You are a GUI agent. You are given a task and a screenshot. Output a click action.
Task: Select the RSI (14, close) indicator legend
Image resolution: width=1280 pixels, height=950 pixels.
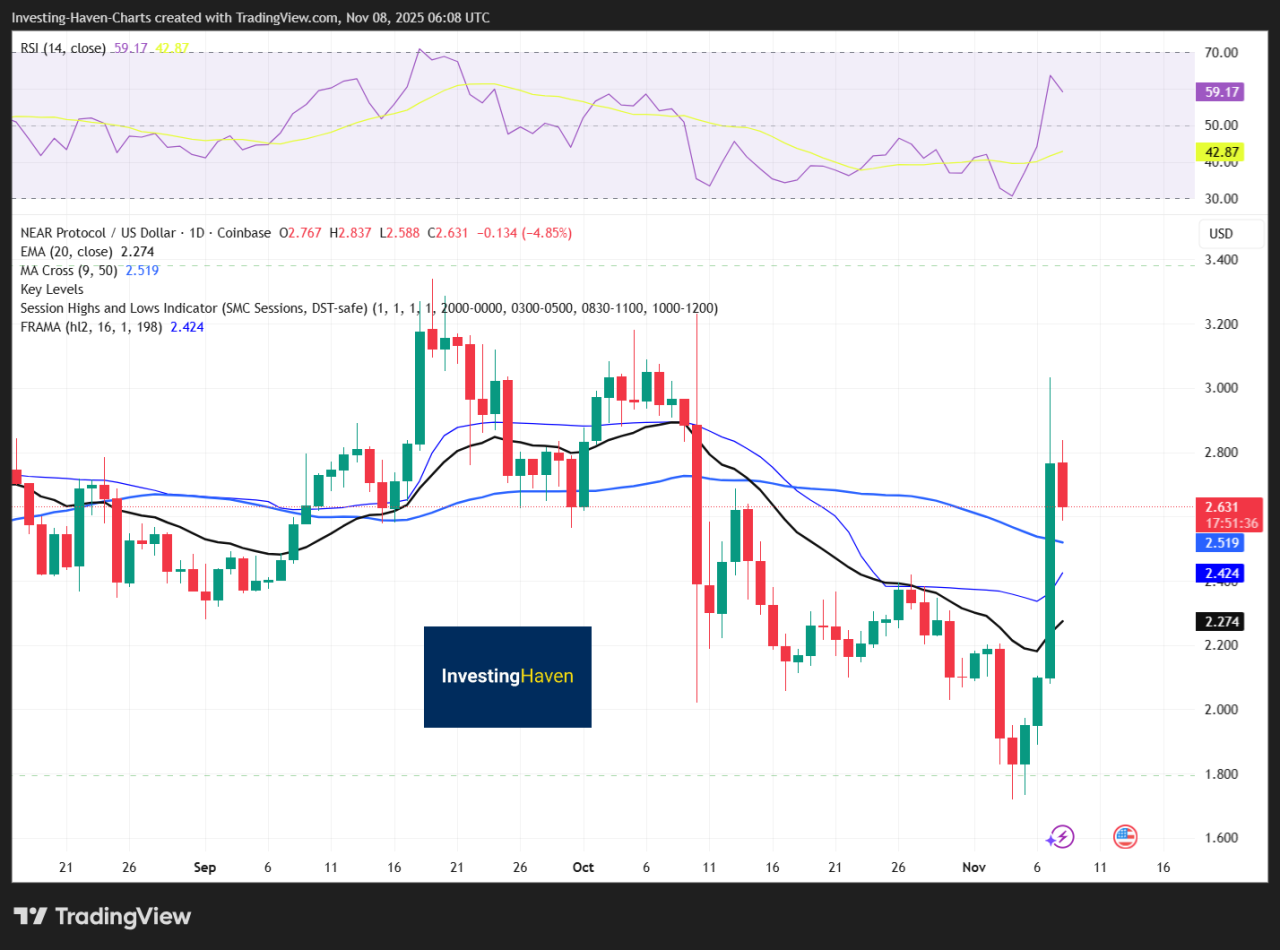click(x=61, y=48)
